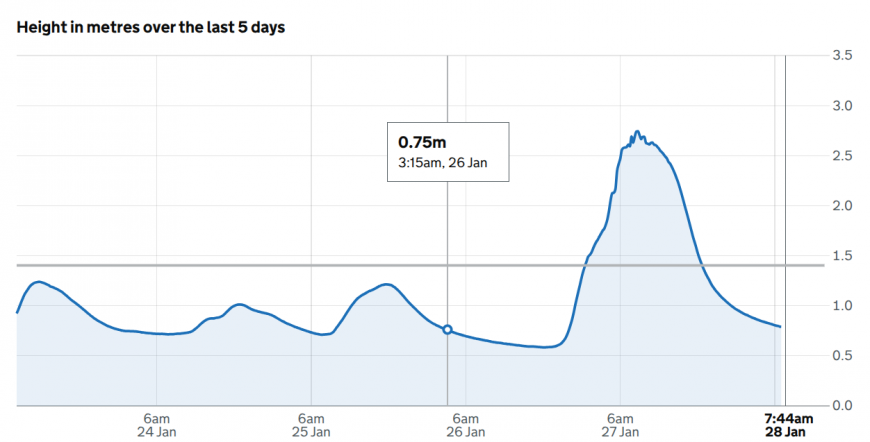
Task: Click the grey horizontal threshold line
Action: (x=300, y=265)
